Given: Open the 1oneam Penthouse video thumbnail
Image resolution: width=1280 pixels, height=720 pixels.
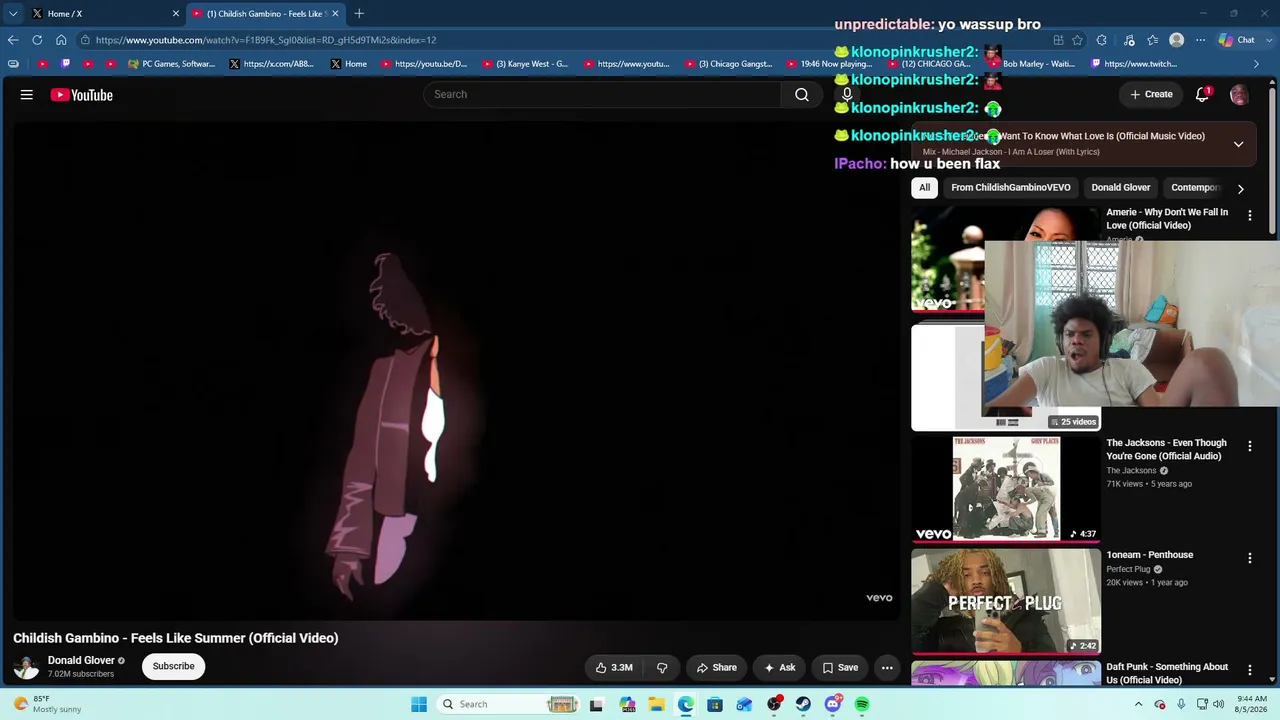Looking at the screenshot, I should (x=1006, y=601).
